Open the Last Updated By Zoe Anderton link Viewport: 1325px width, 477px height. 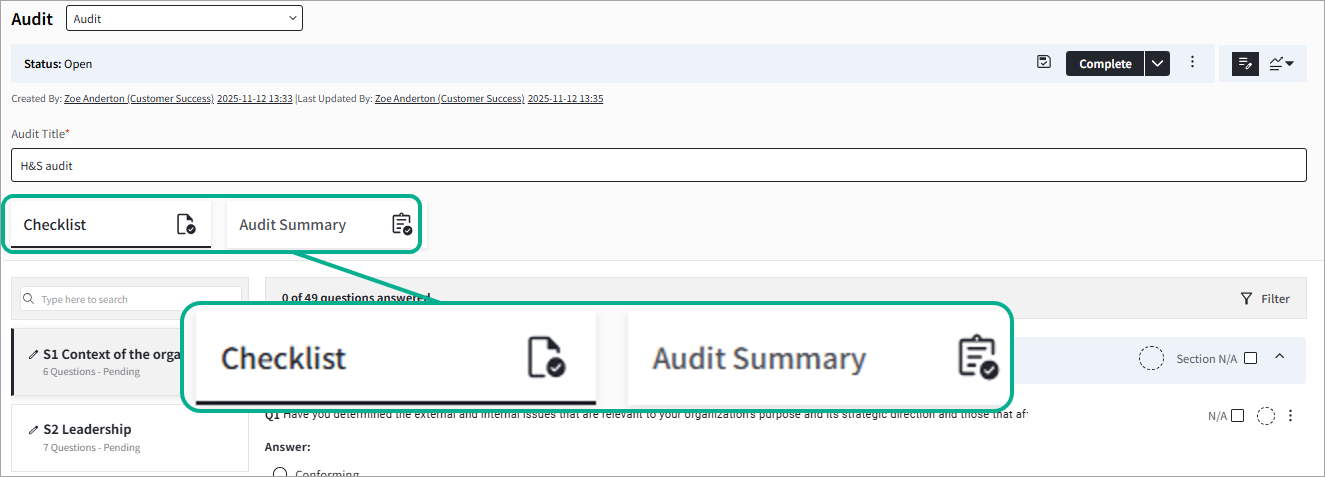(449, 99)
